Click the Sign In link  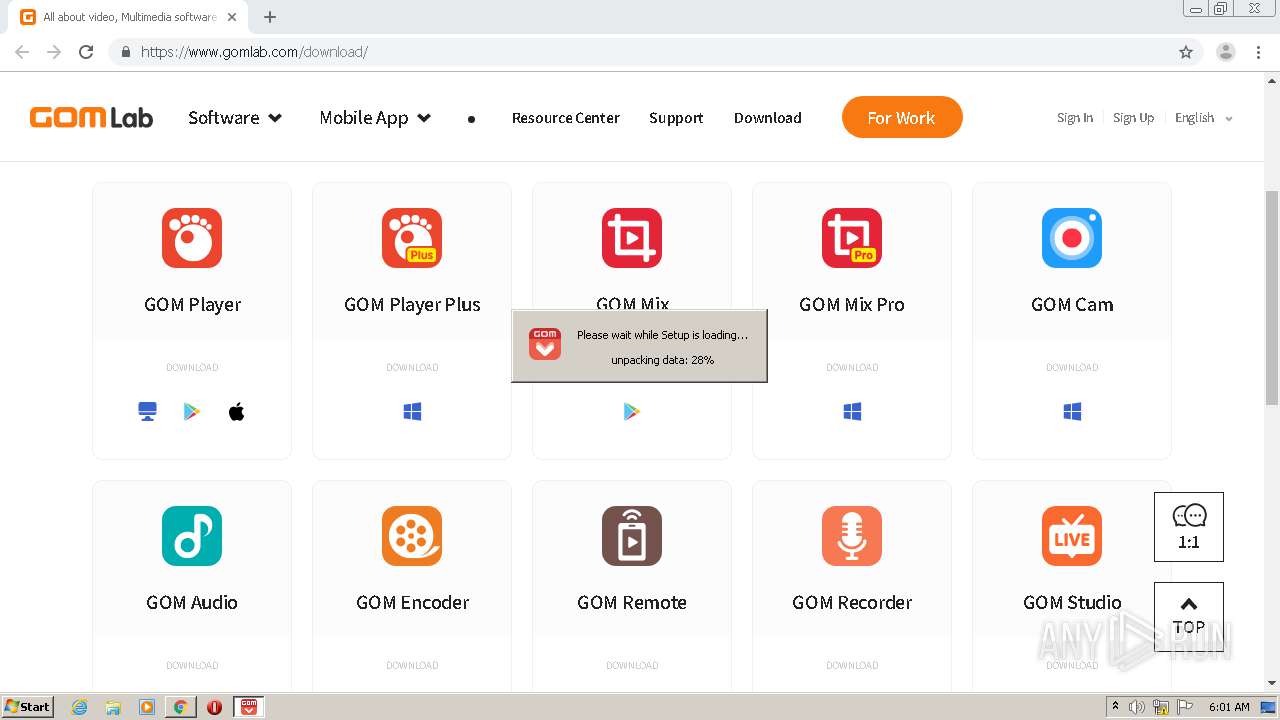point(1075,118)
